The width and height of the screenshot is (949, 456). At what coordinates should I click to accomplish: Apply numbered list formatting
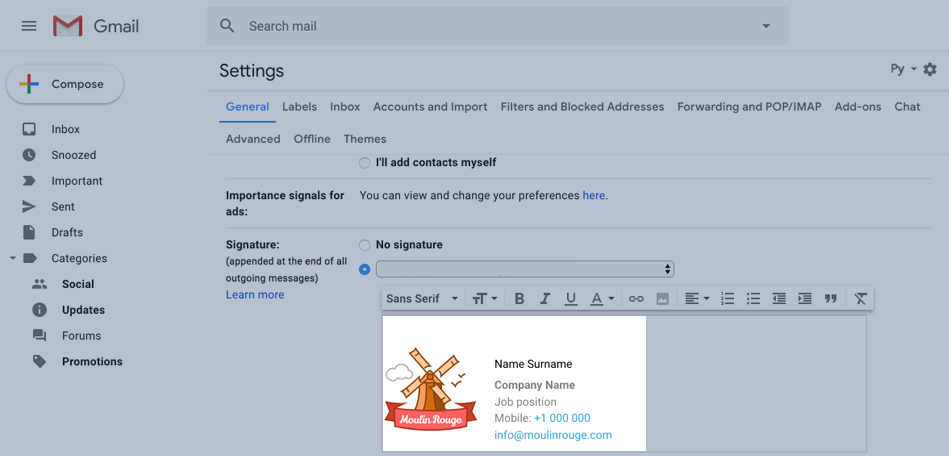pyautogui.click(x=727, y=299)
